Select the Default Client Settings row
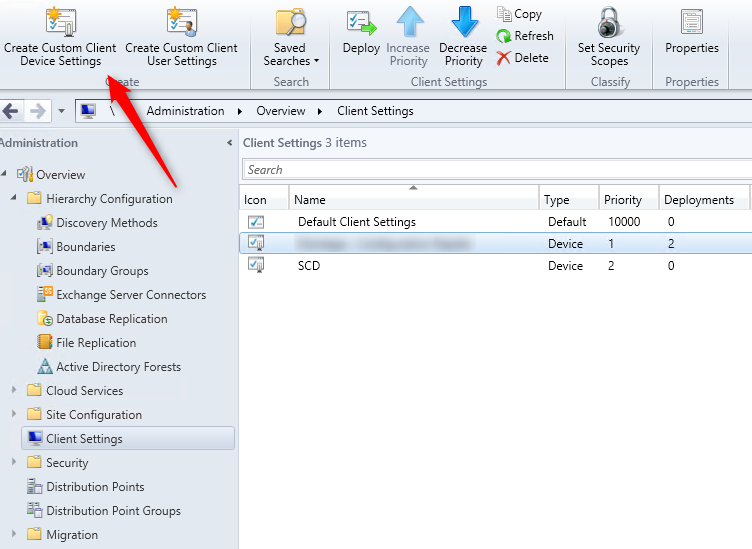 click(495, 222)
